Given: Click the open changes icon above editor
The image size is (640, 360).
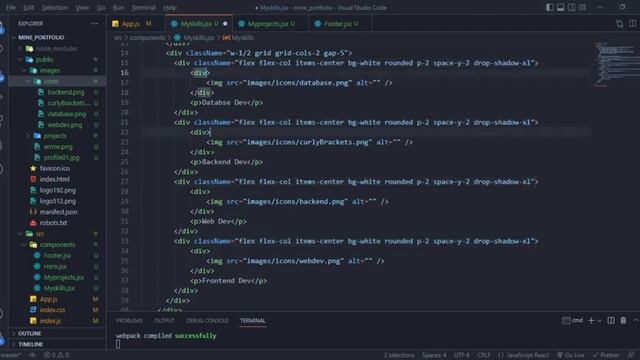Looking at the screenshot, I should tap(620, 24).
